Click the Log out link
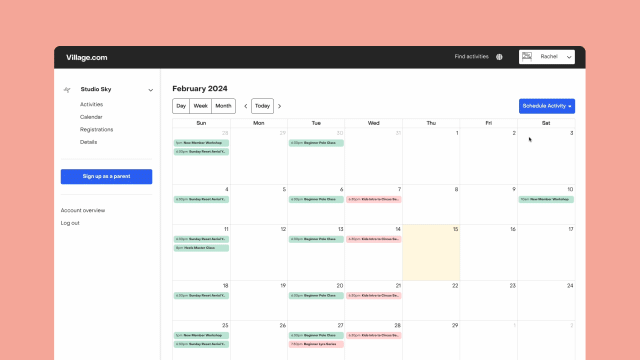Screen dimensions: 640x360 point(70,223)
